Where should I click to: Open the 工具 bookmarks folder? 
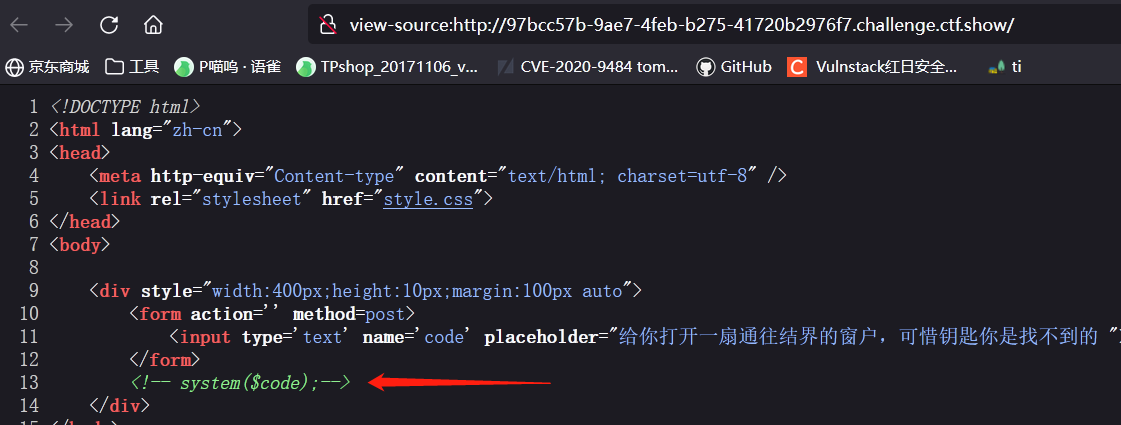132,67
